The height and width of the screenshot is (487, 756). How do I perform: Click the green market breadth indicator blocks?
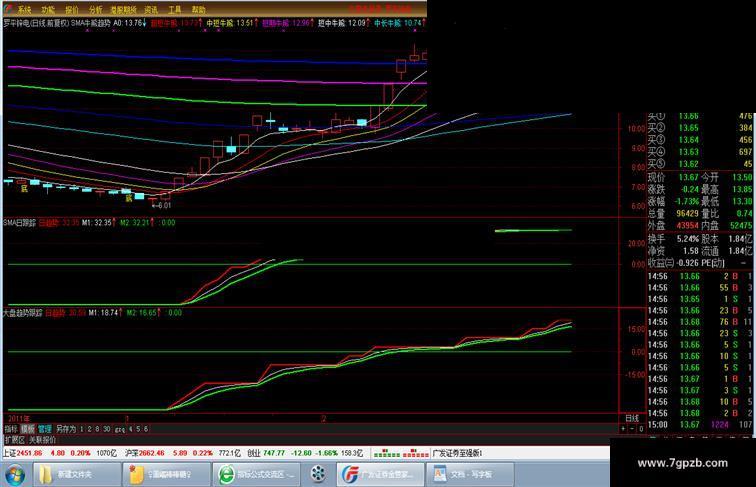[387, 453]
